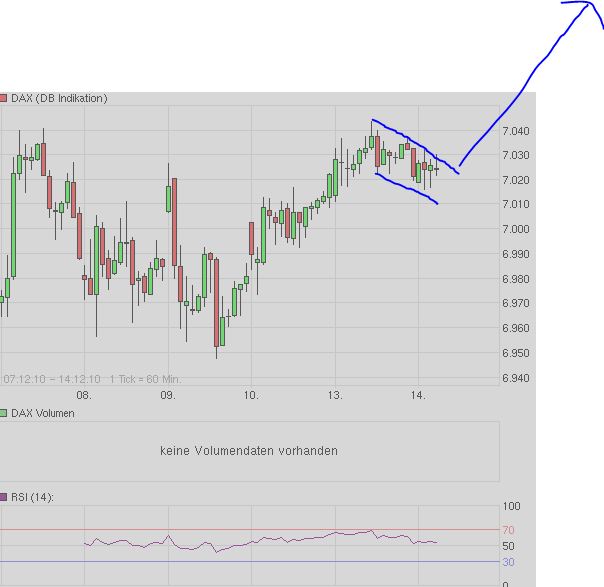The image size is (604, 587).
Task: Click the RSI 50 midline label
Action: [x=508, y=546]
